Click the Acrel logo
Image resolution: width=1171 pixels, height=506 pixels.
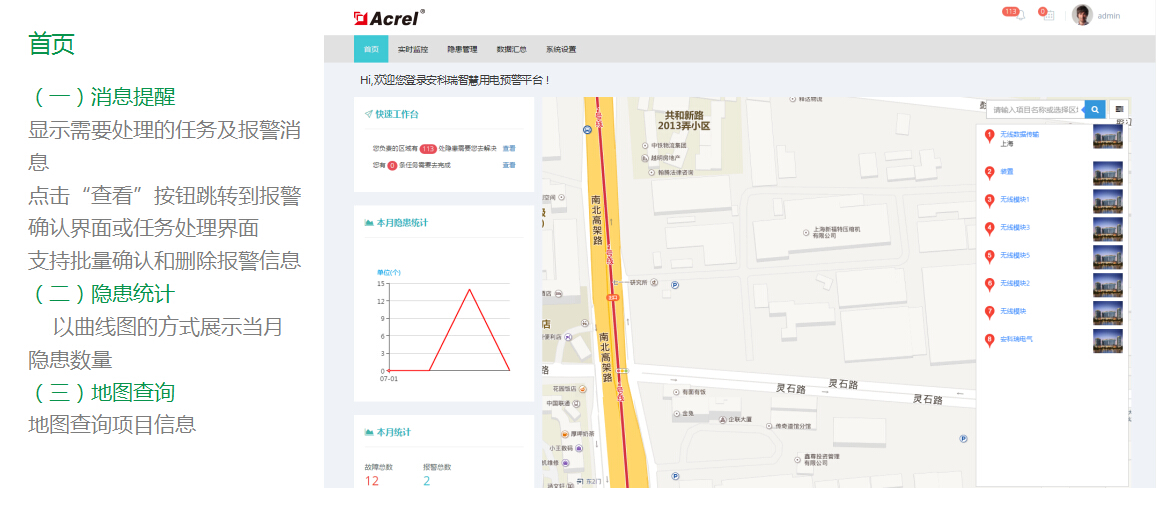point(389,17)
